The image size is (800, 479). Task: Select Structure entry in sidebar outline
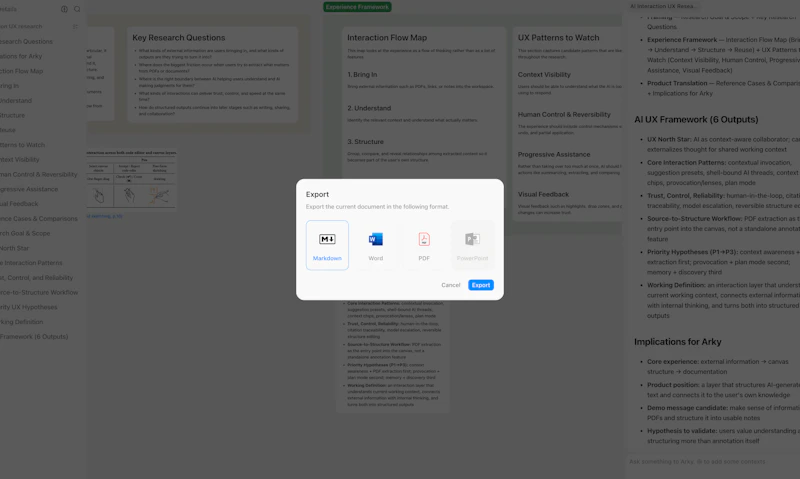(12, 115)
